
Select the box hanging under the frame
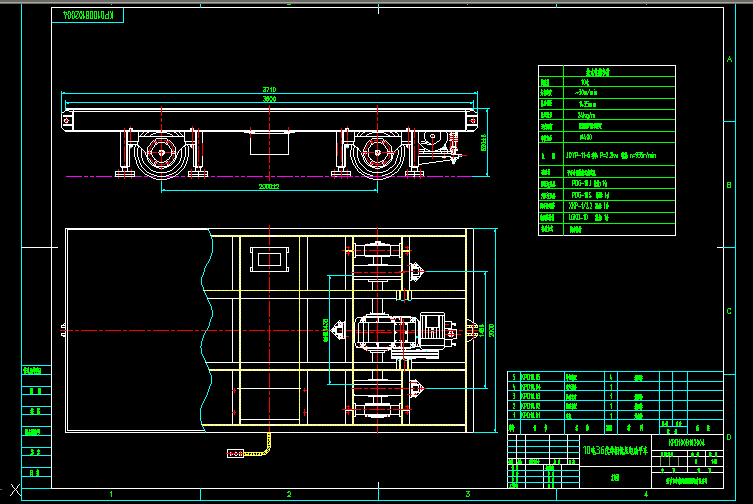[270, 142]
